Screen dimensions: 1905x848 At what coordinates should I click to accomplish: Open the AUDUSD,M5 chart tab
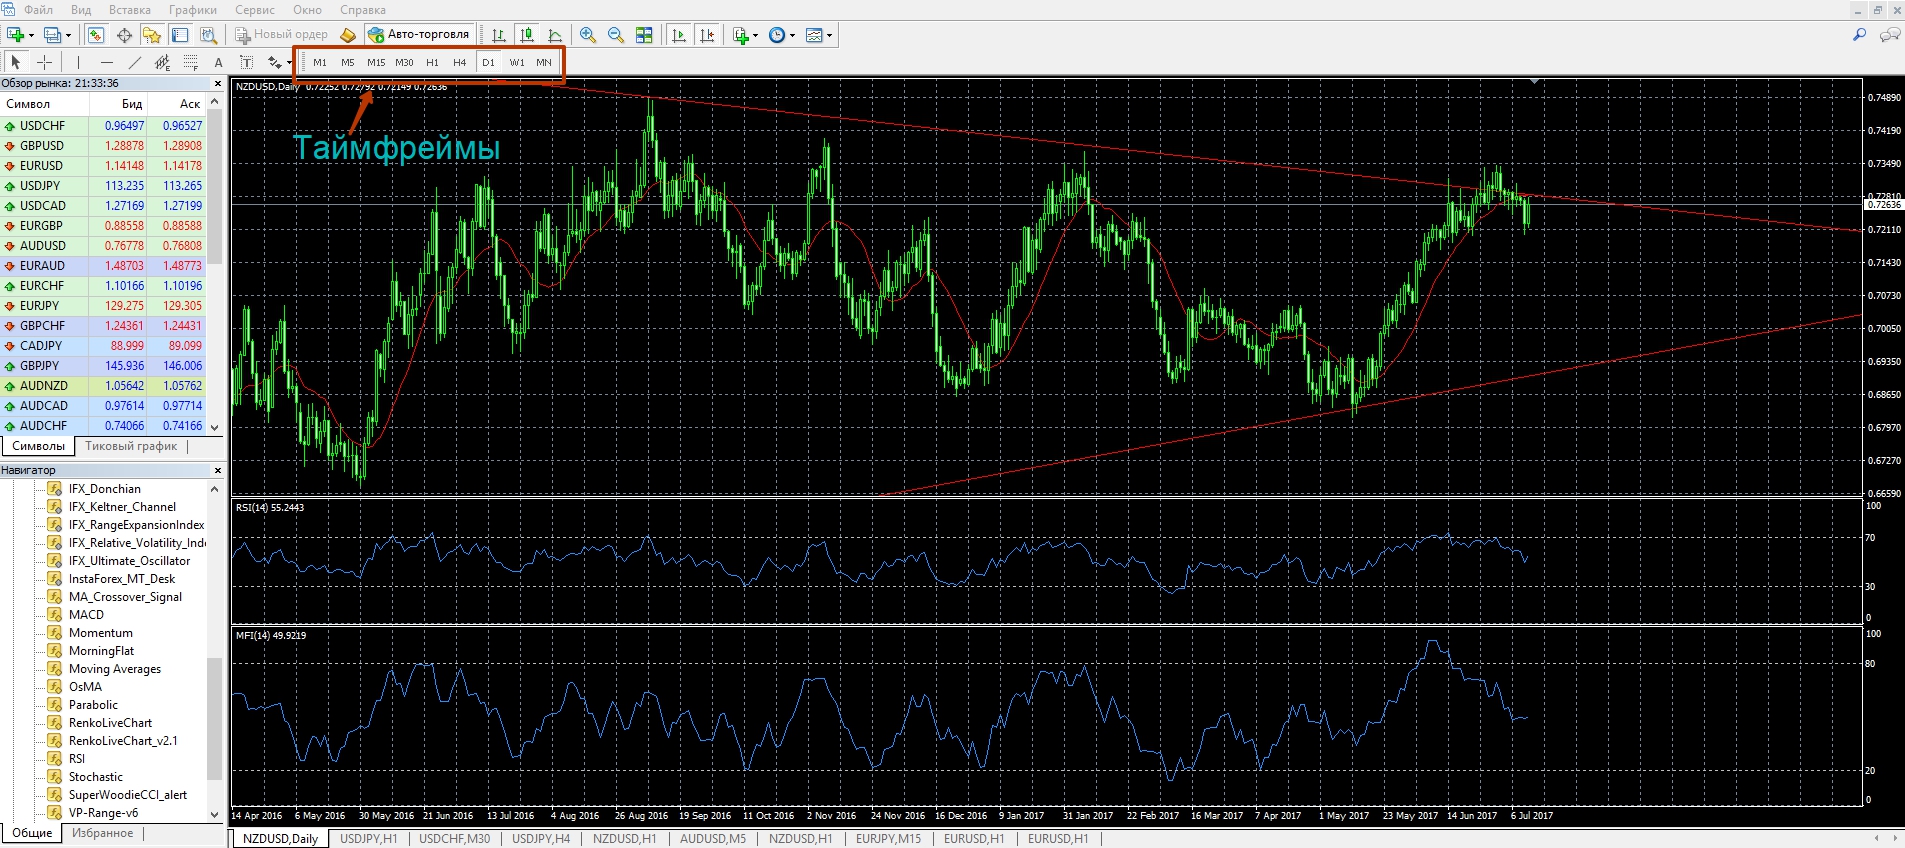point(713,839)
